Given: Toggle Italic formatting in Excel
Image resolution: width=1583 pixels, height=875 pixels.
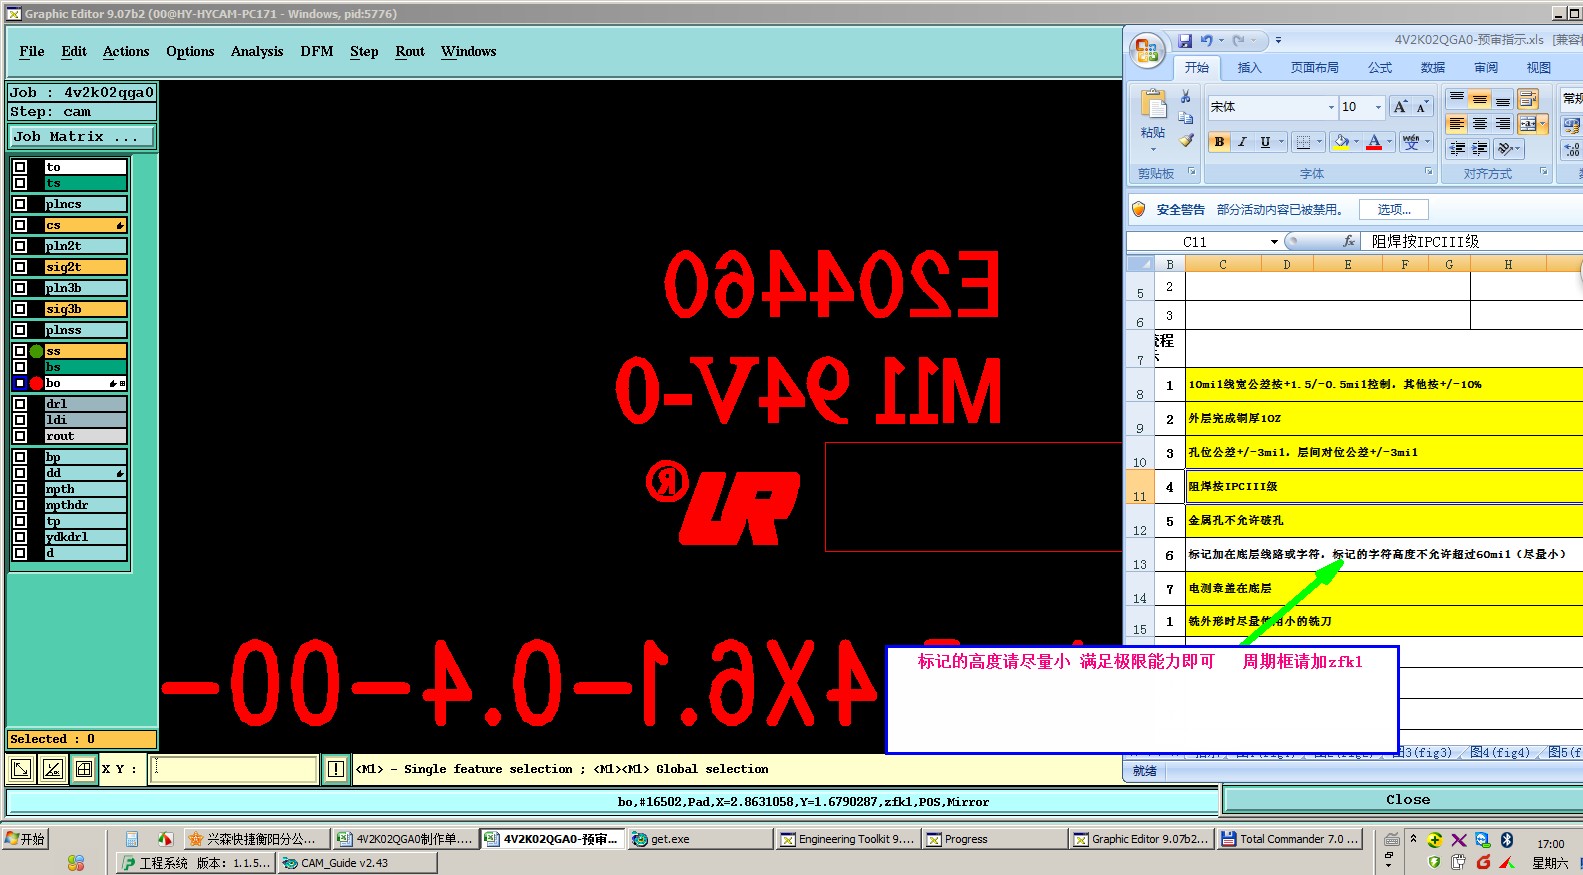Looking at the screenshot, I should [x=1242, y=142].
